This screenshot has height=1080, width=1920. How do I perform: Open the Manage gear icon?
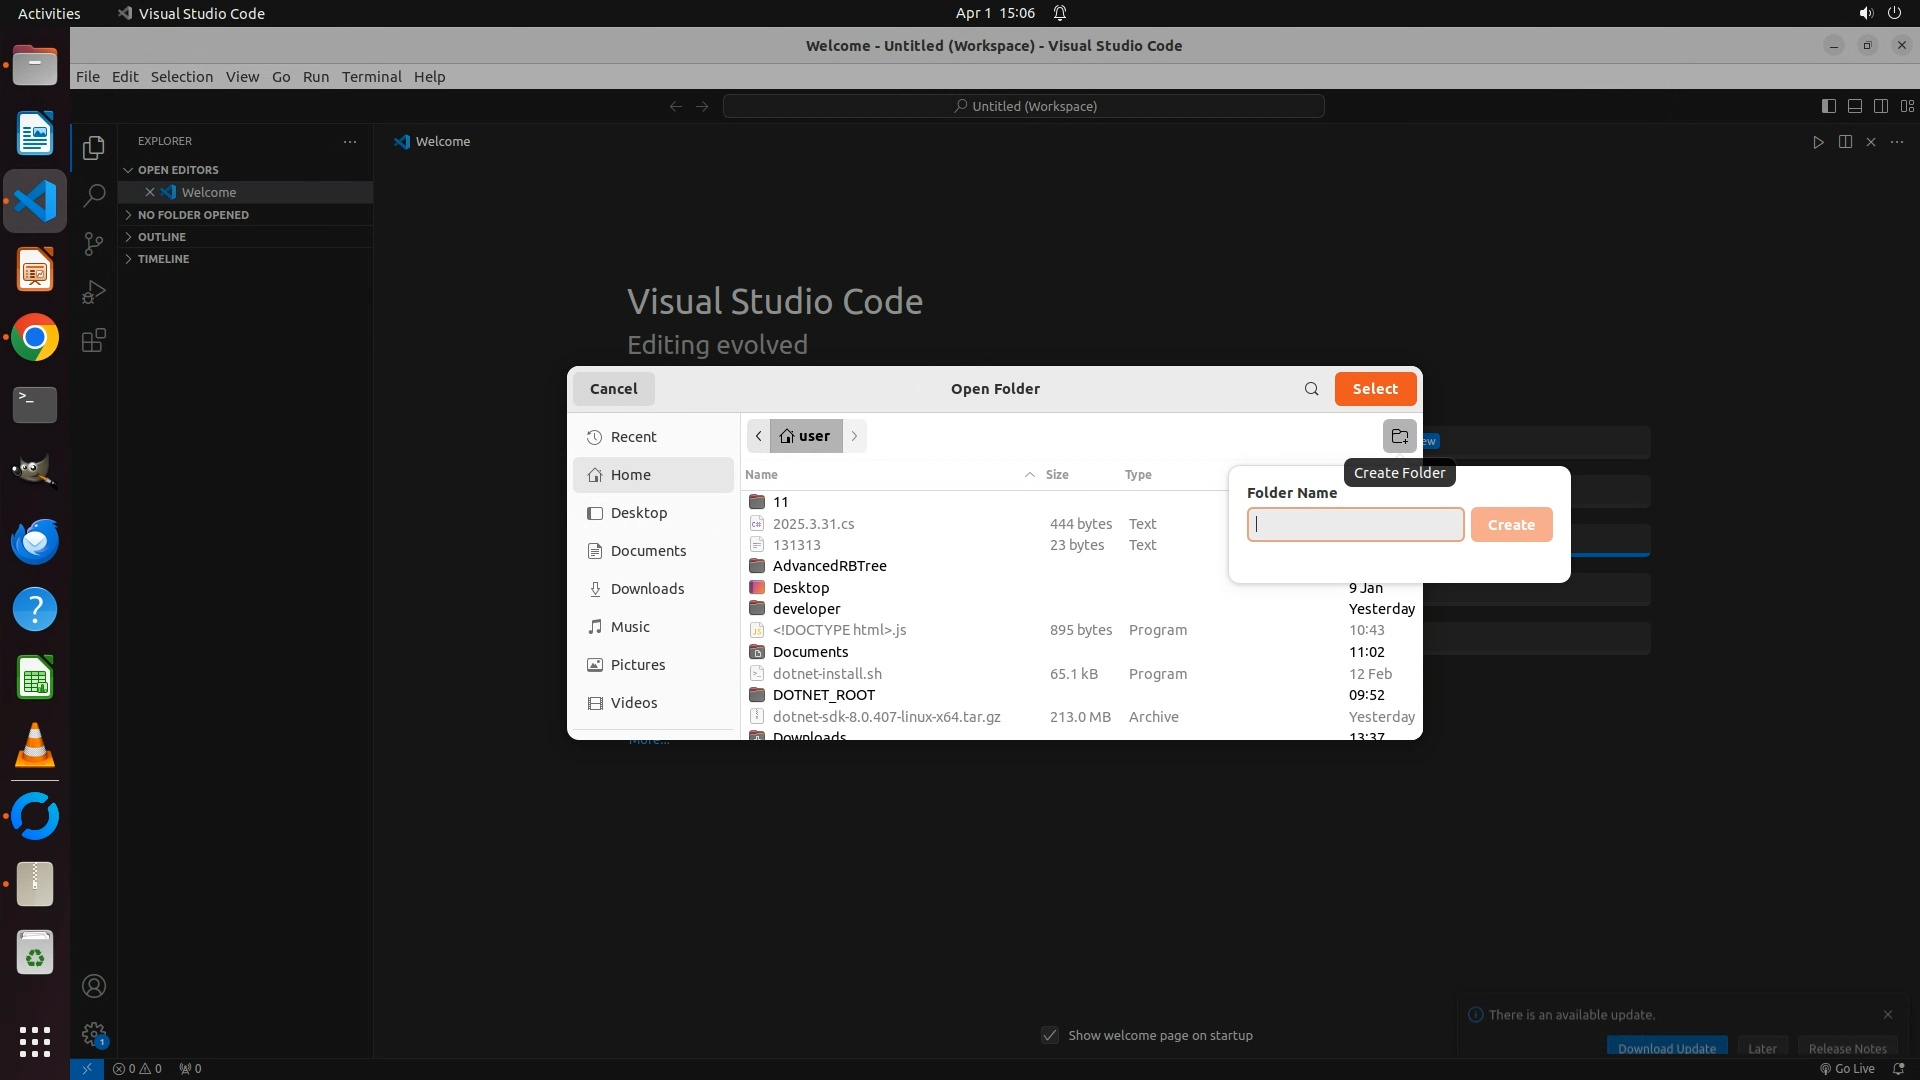coord(94,1034)
